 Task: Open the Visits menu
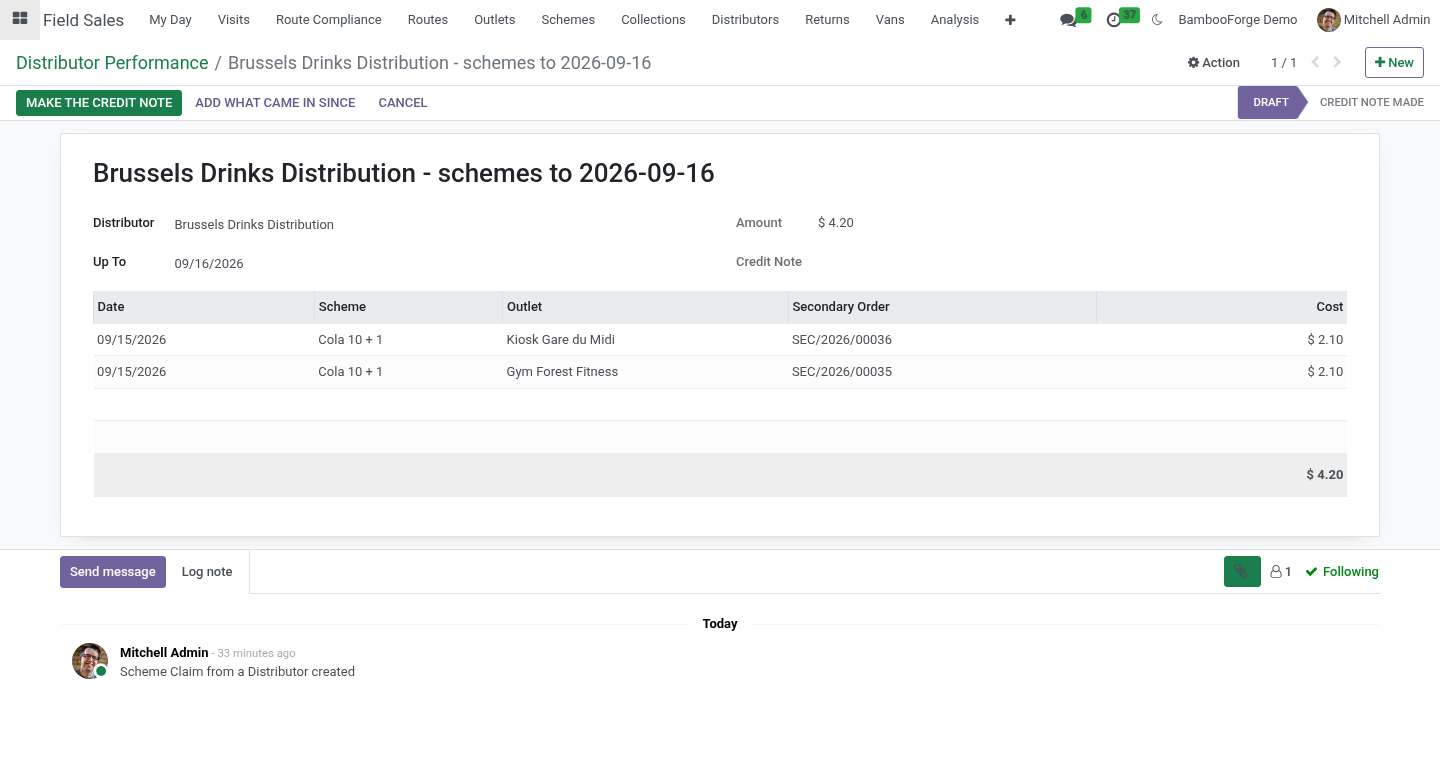234,20
